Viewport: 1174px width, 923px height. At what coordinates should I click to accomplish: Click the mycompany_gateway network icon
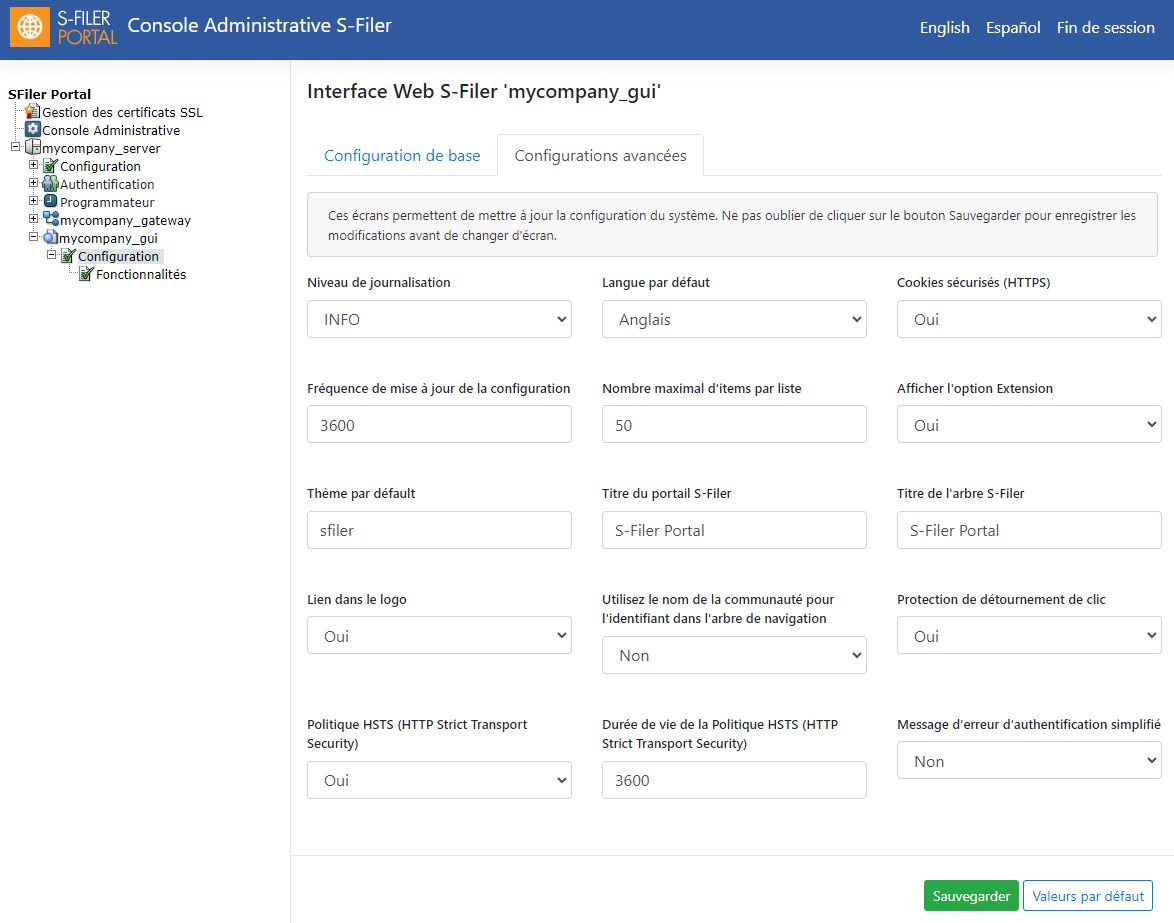[x=51, y=219]
